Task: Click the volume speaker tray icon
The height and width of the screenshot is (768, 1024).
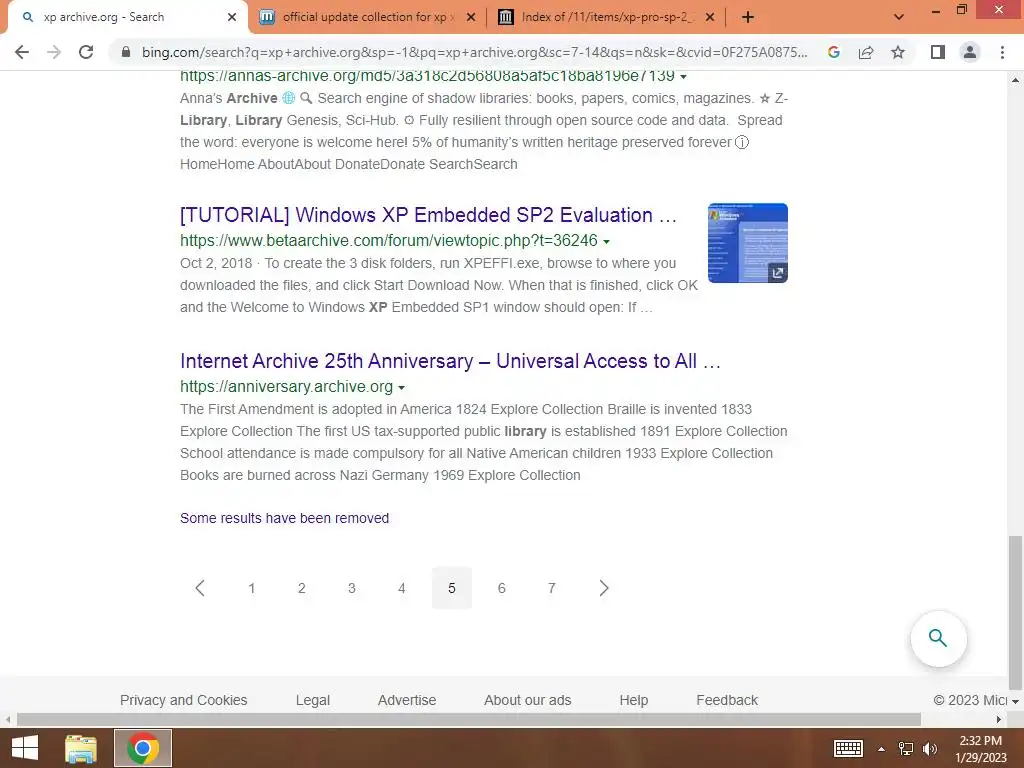Action: point(929,748)
